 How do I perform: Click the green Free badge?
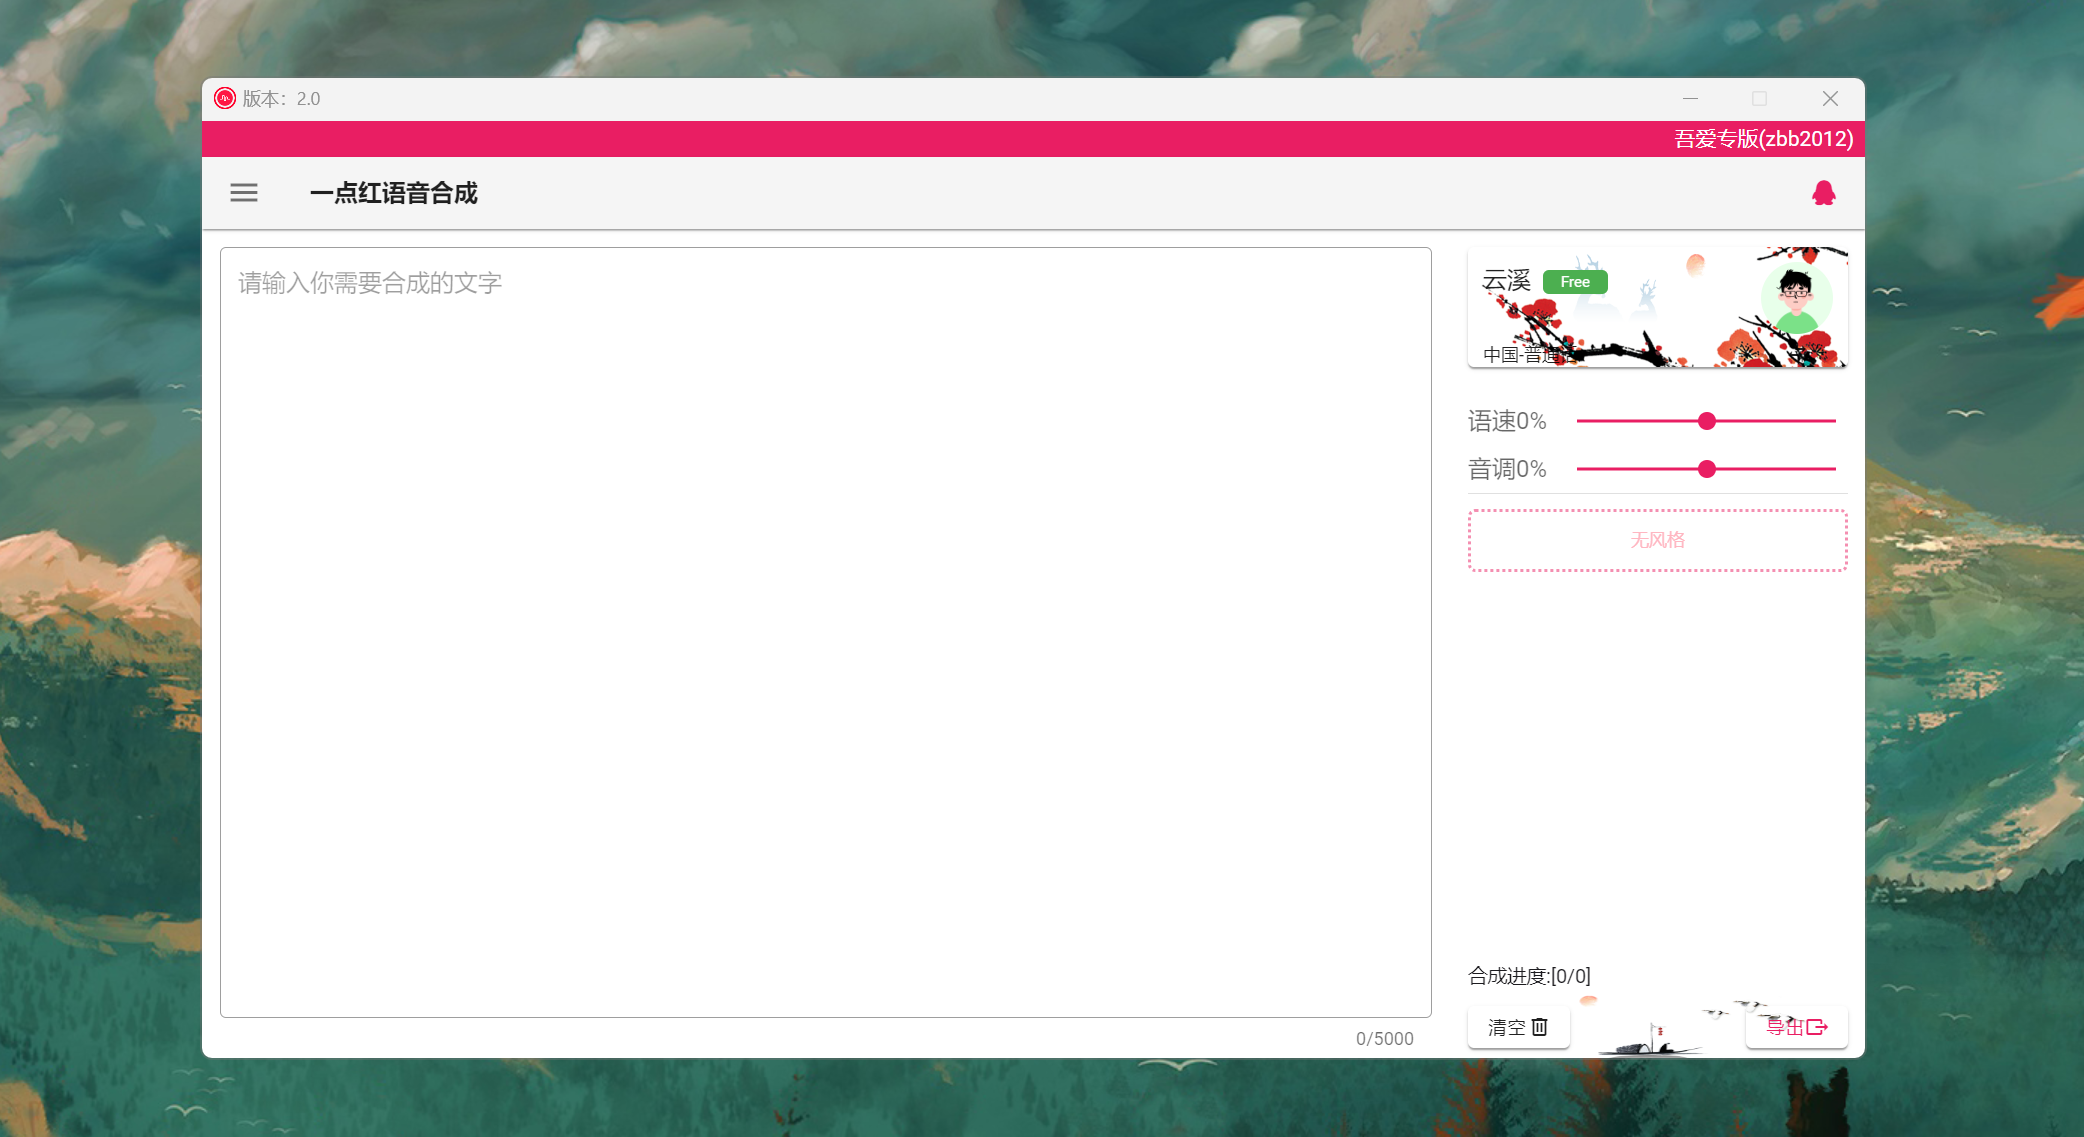[1574, 282]
